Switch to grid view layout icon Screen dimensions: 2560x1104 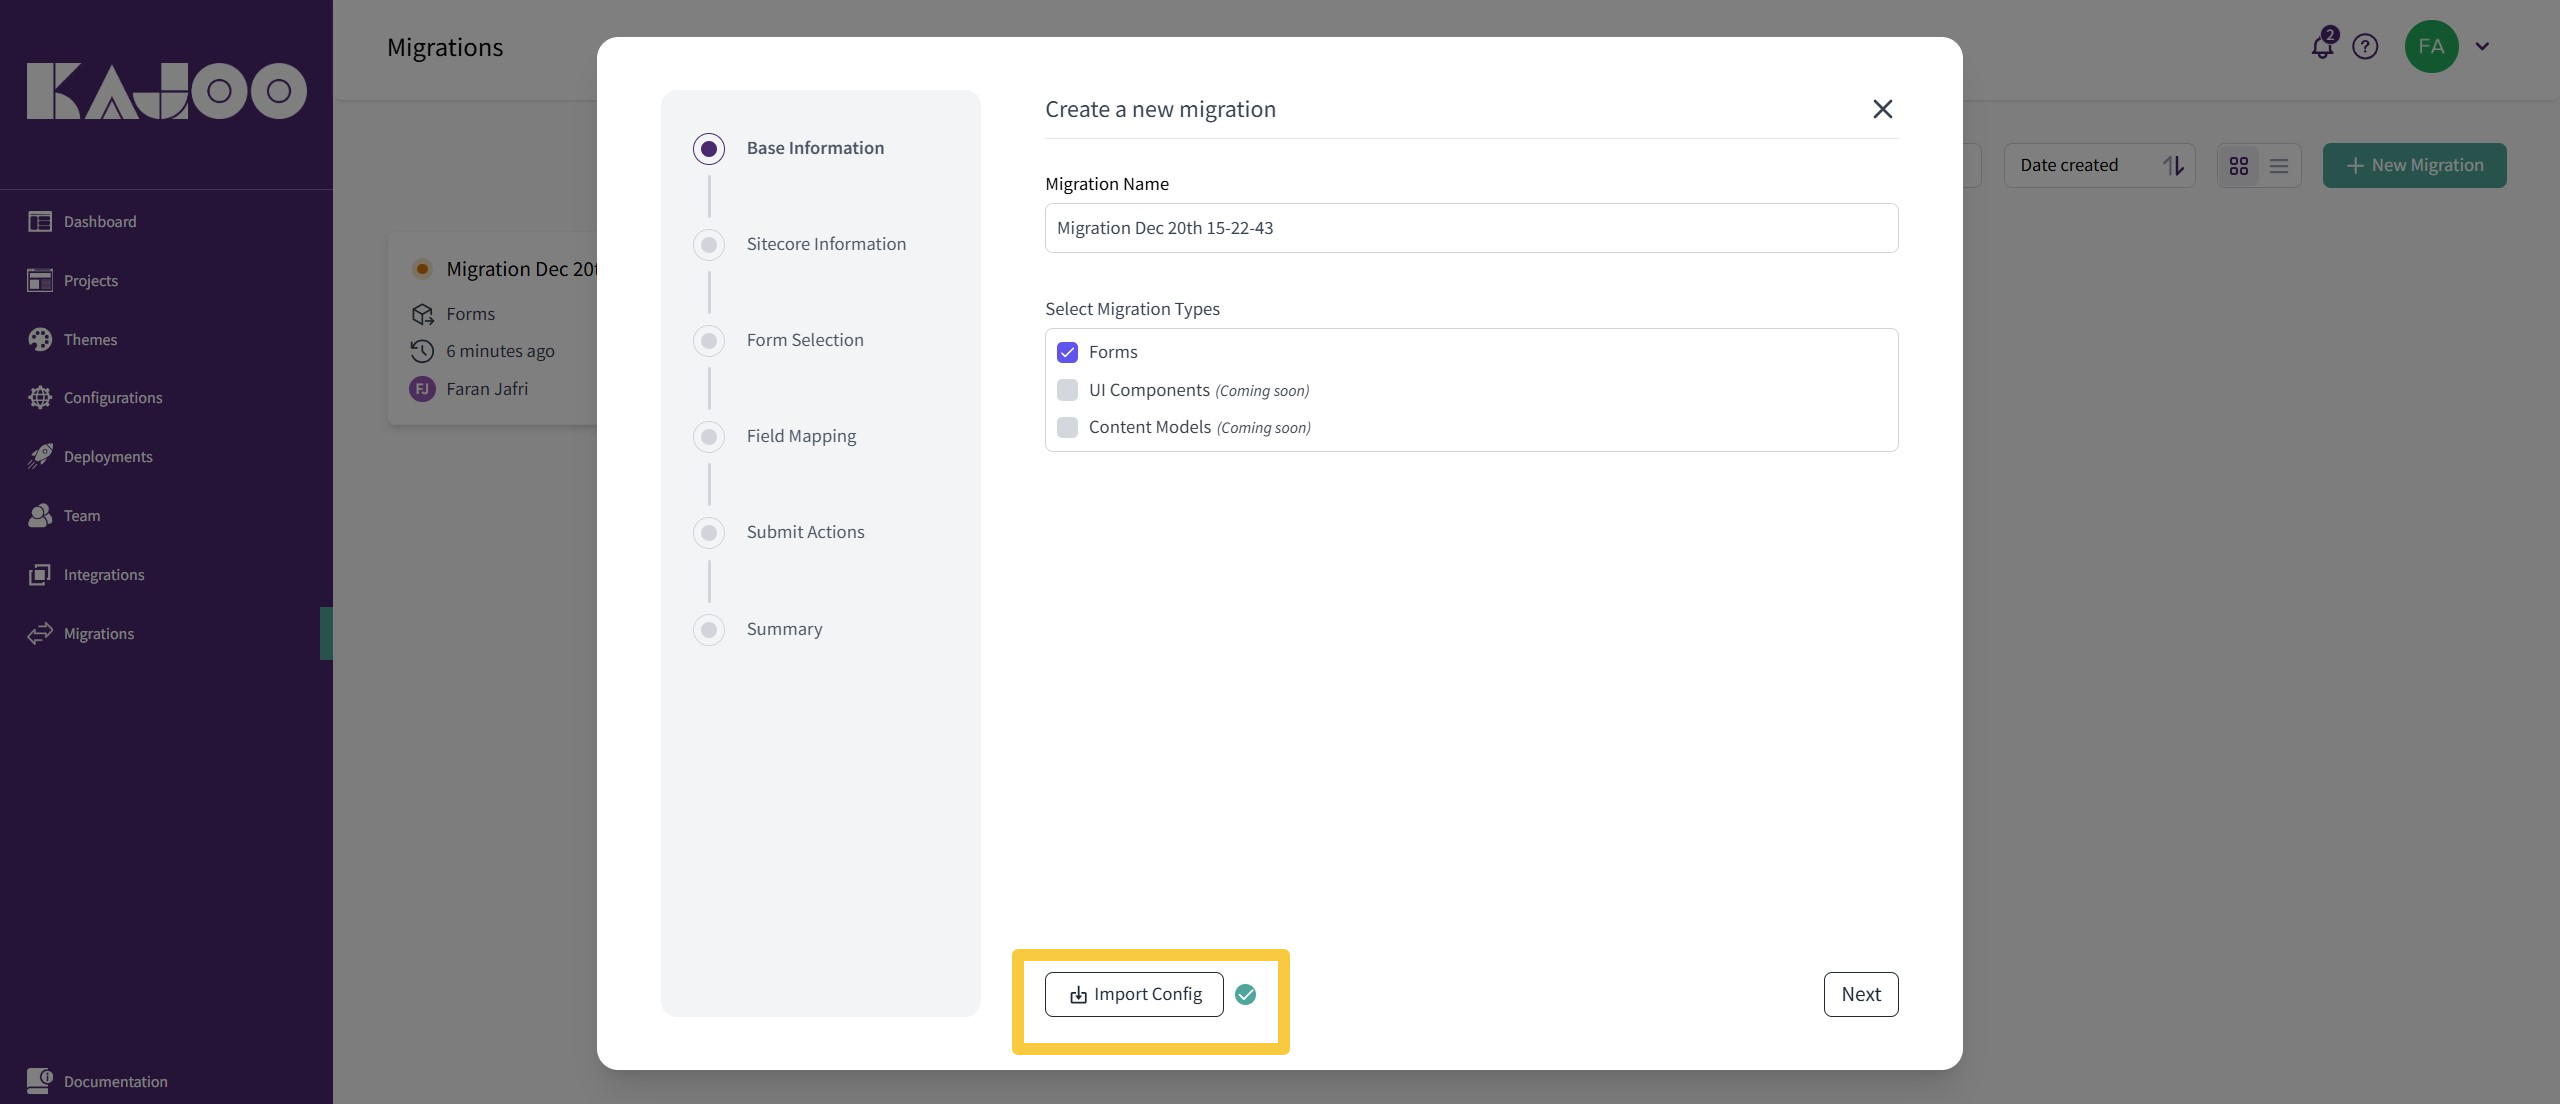pyautogui.click(x=2239, y=166)
